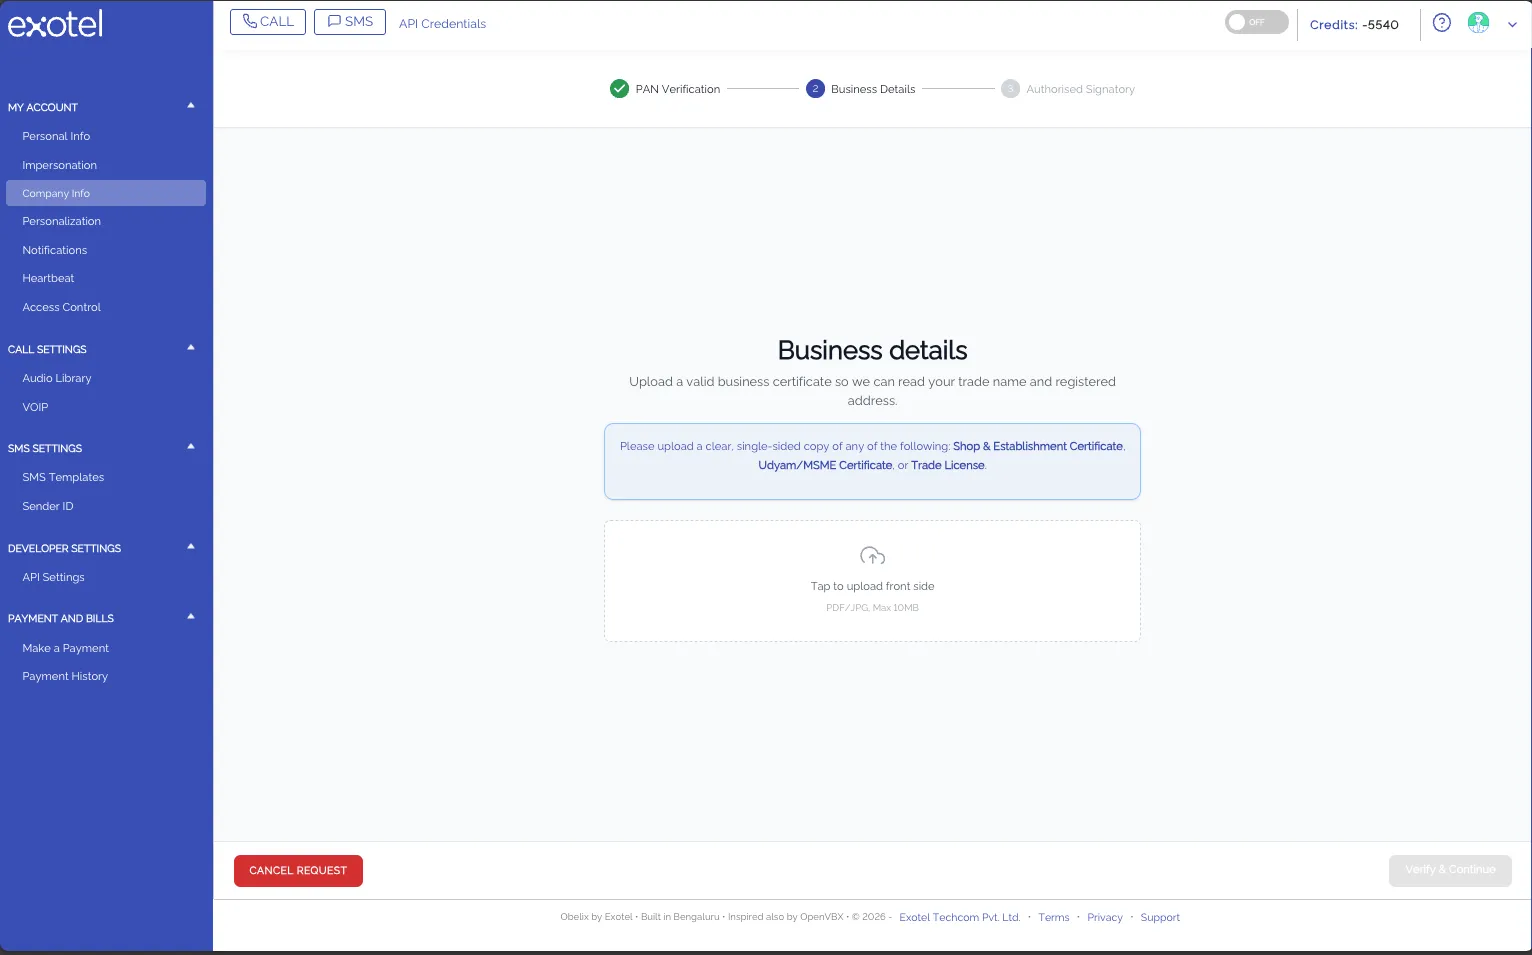Image resolution: width=1532 pixels, height=955 pixels.
Task: Collapse the SMS SETTINGS section
Action: [191, 447]
